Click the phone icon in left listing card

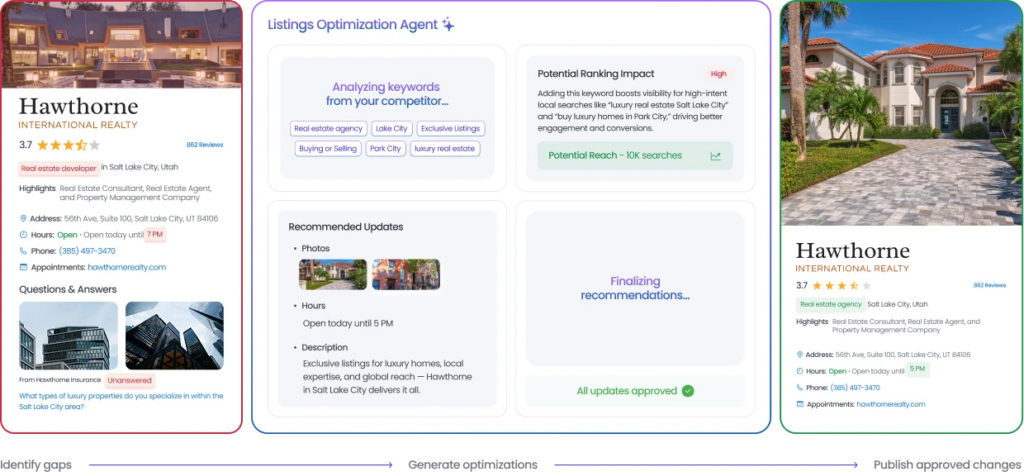(x=23, y=251)
